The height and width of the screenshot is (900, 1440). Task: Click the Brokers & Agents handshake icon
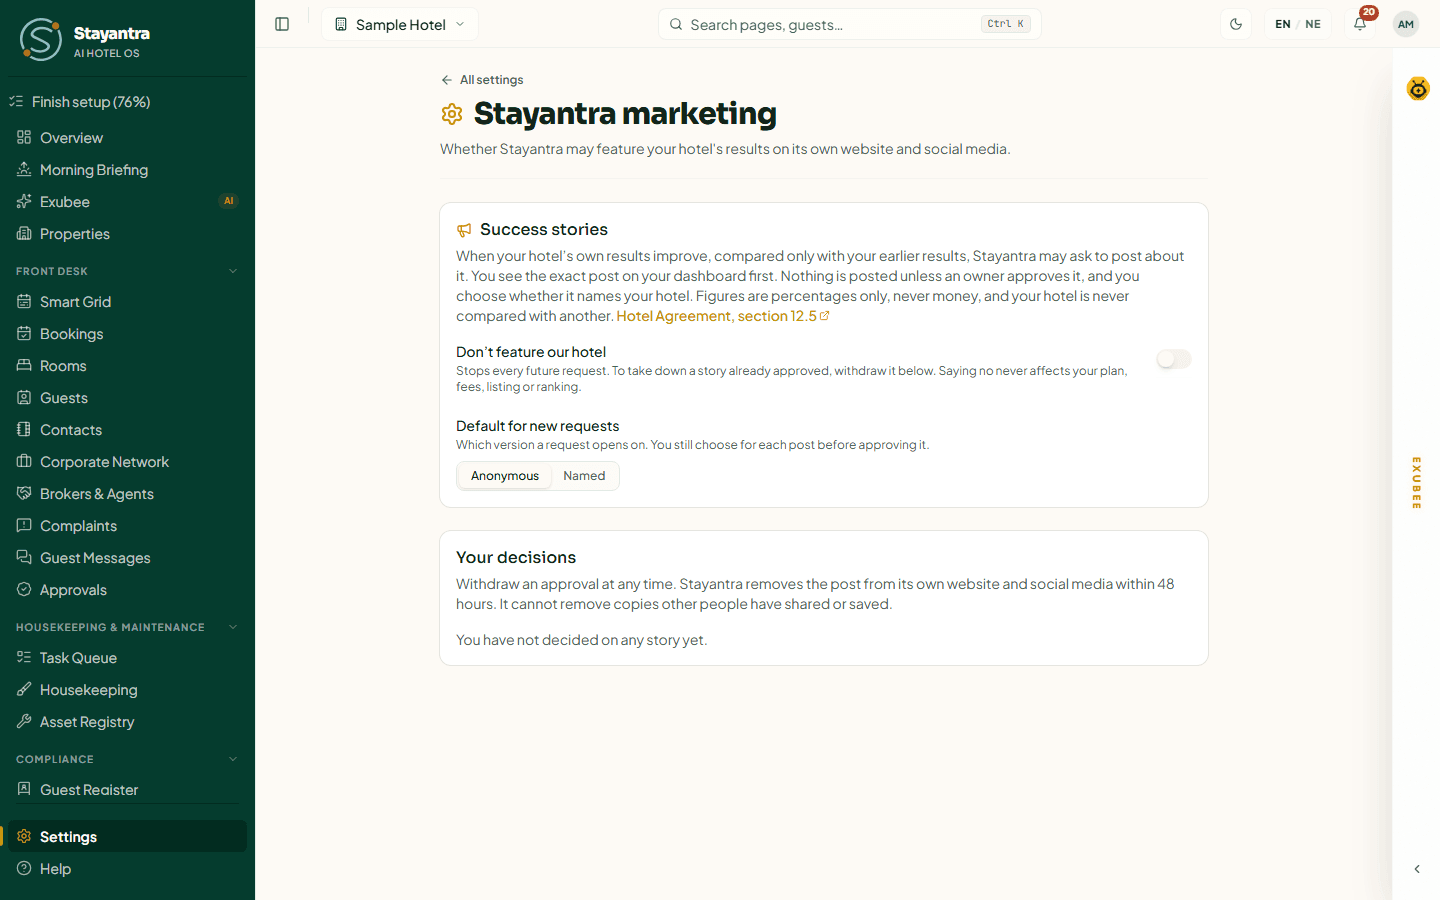point(24,493)
